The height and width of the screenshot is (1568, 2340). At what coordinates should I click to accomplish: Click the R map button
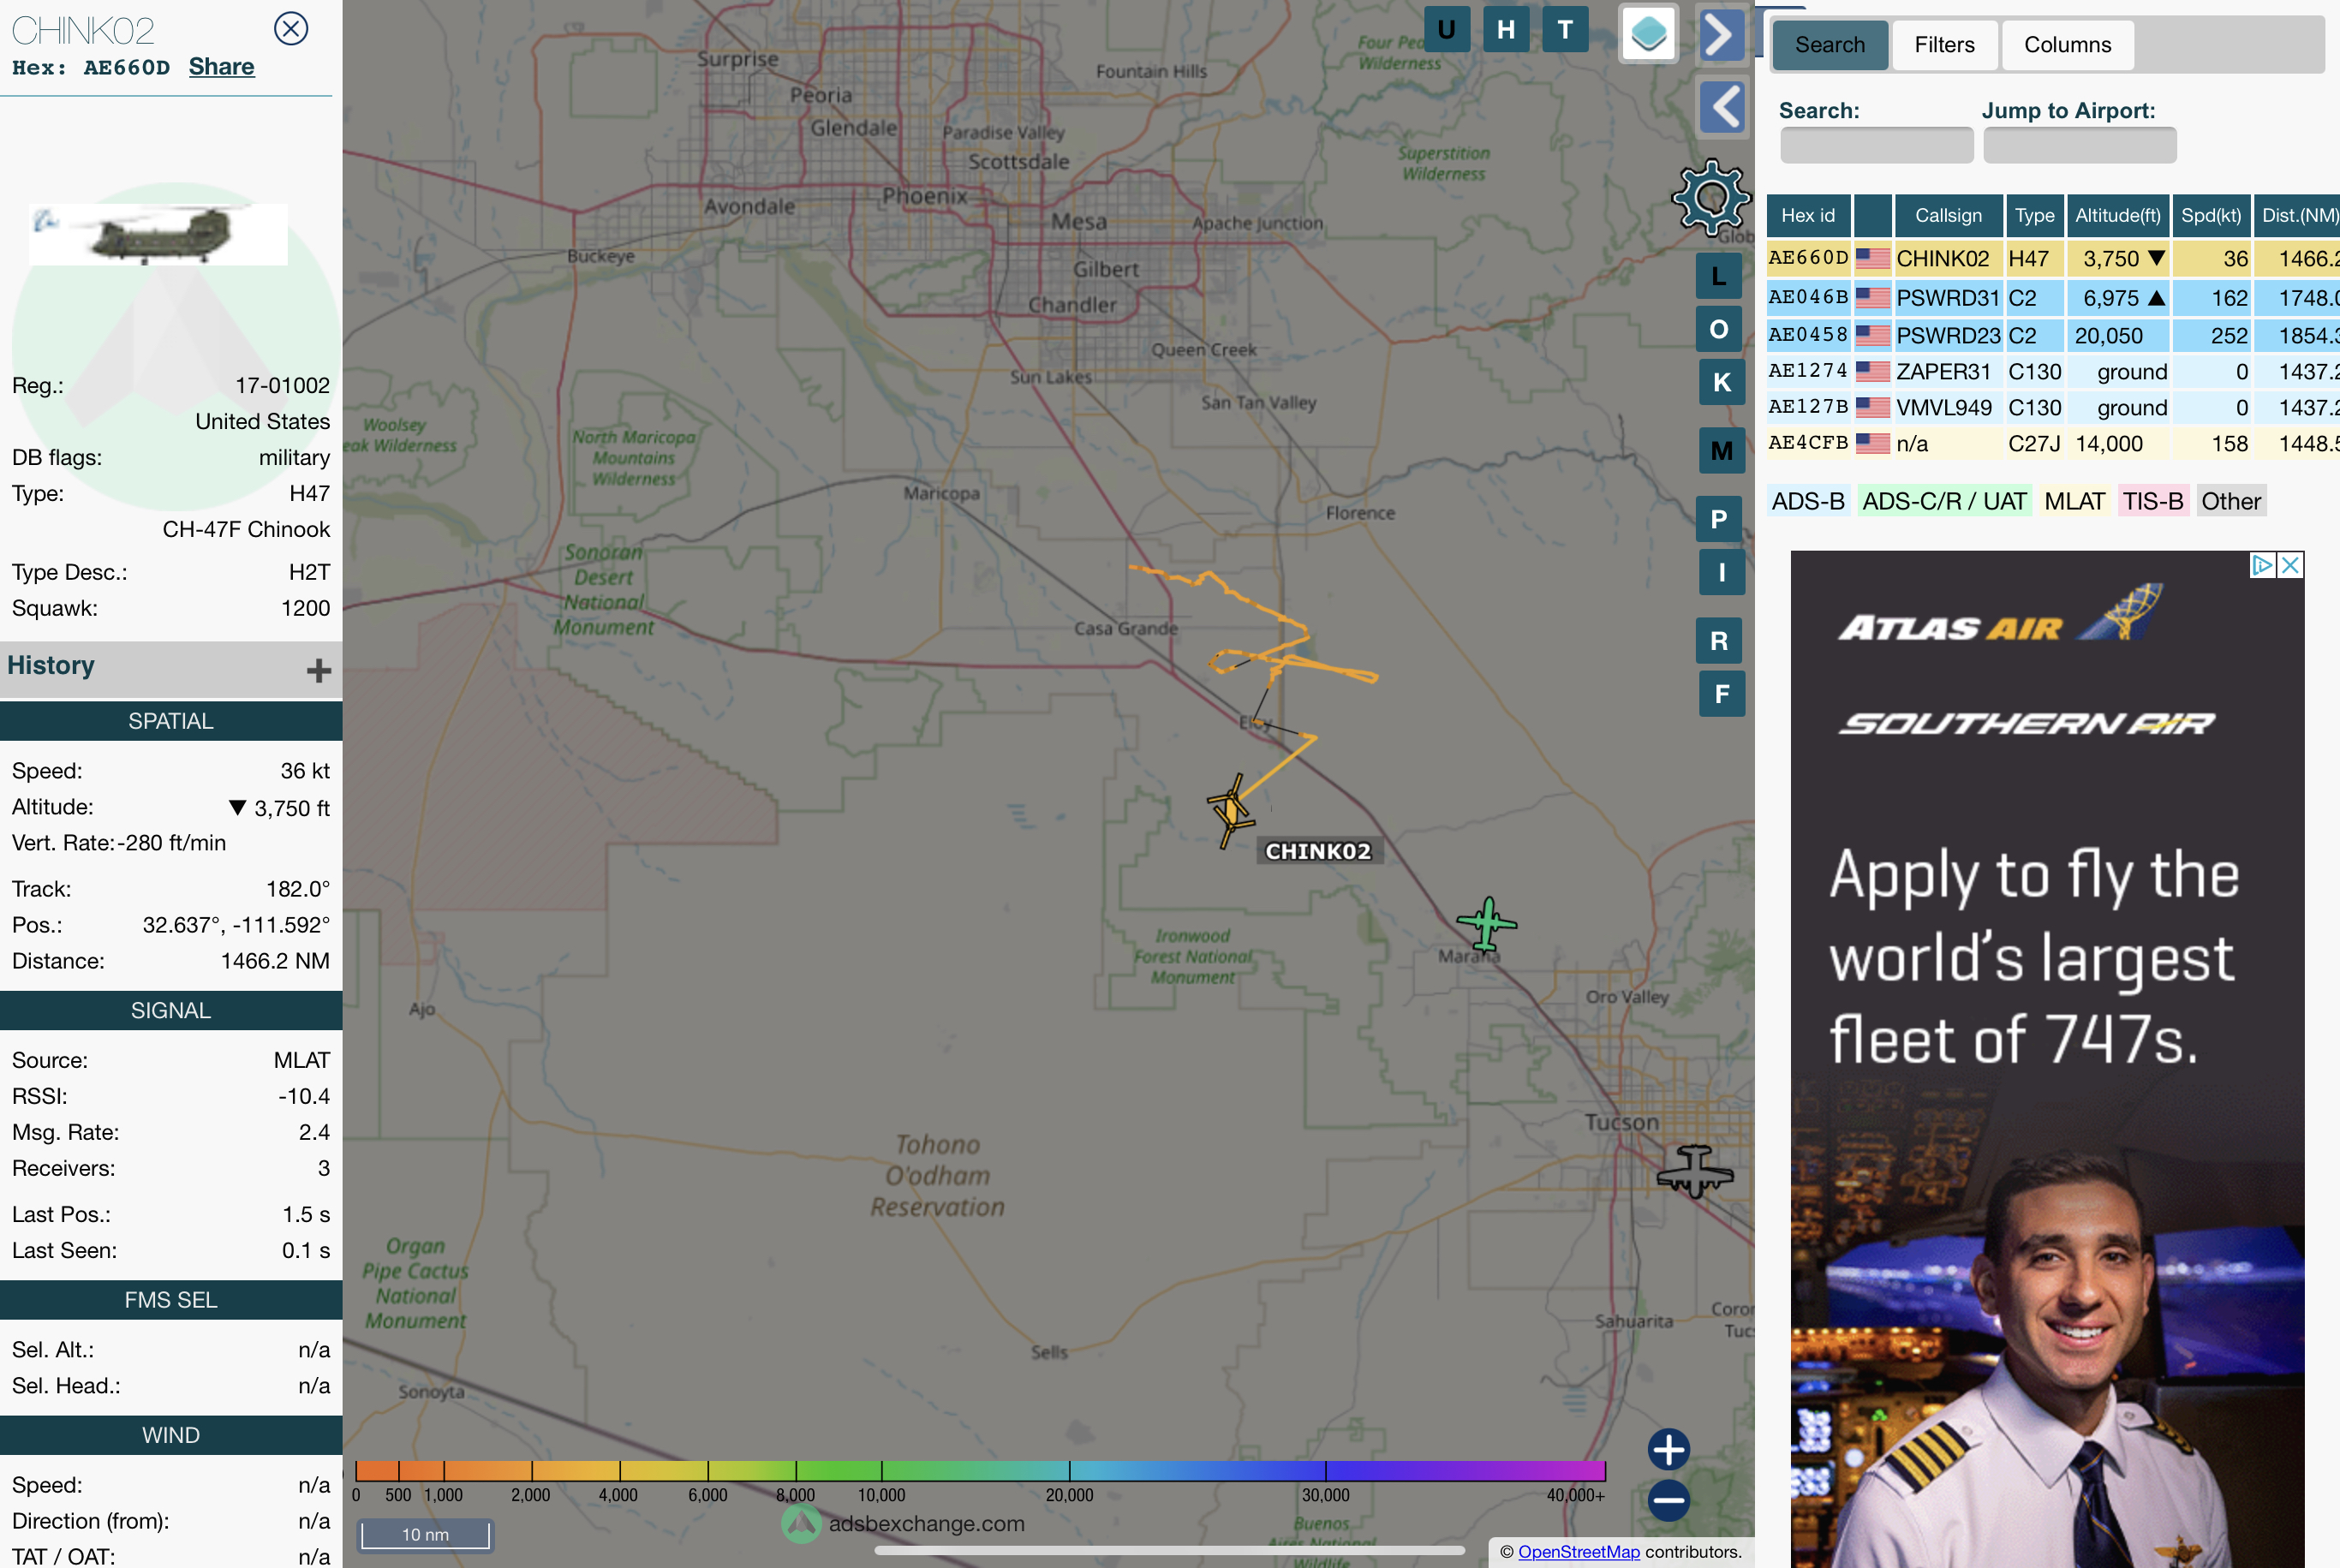click(1719, 641)
